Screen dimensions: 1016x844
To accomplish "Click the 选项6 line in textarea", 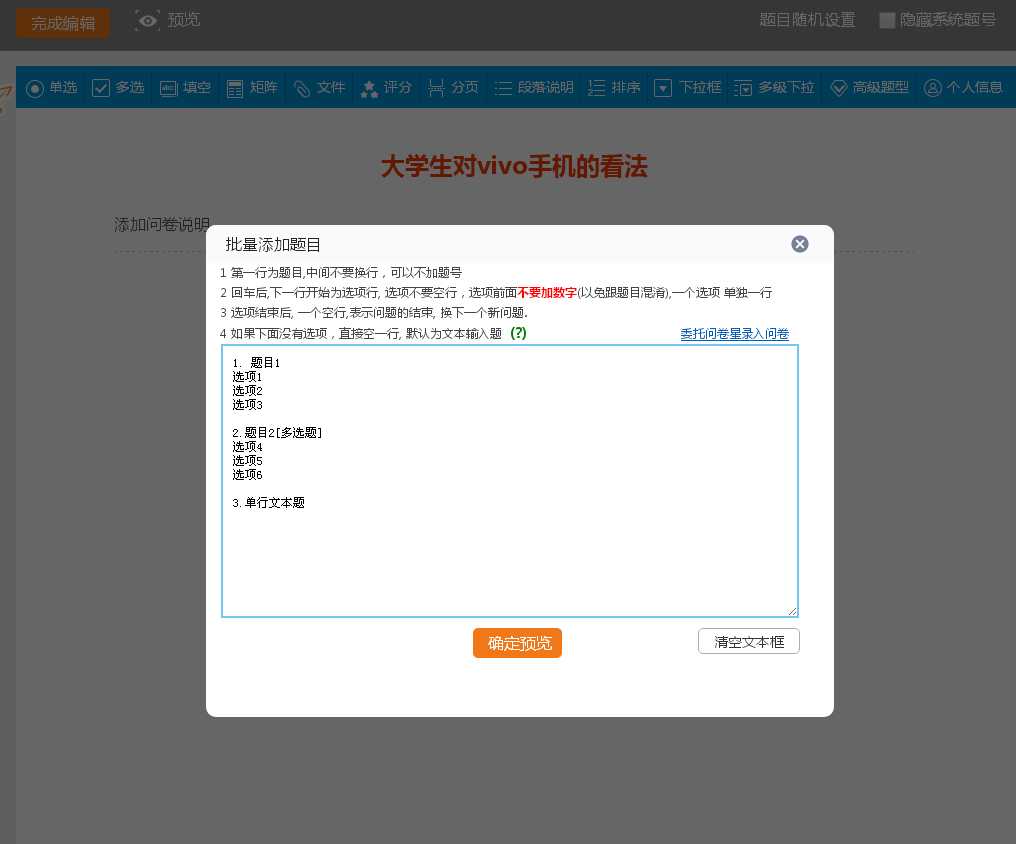I will coord(247,475).
